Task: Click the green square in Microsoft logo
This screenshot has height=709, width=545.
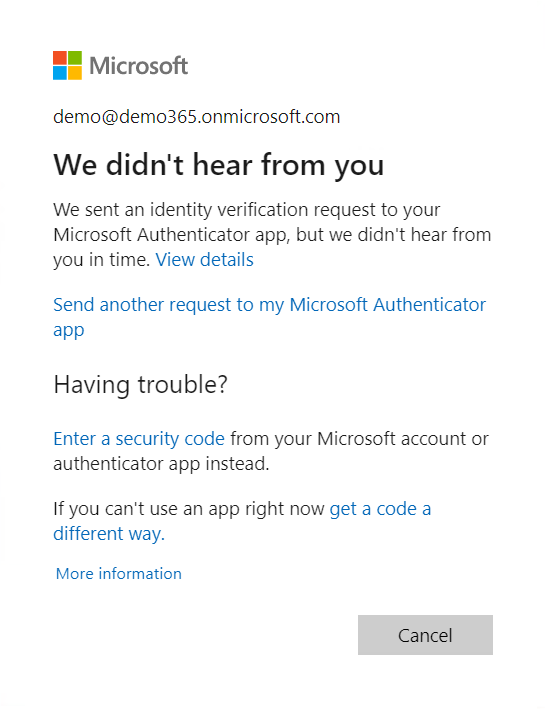Action: [75, 58]
